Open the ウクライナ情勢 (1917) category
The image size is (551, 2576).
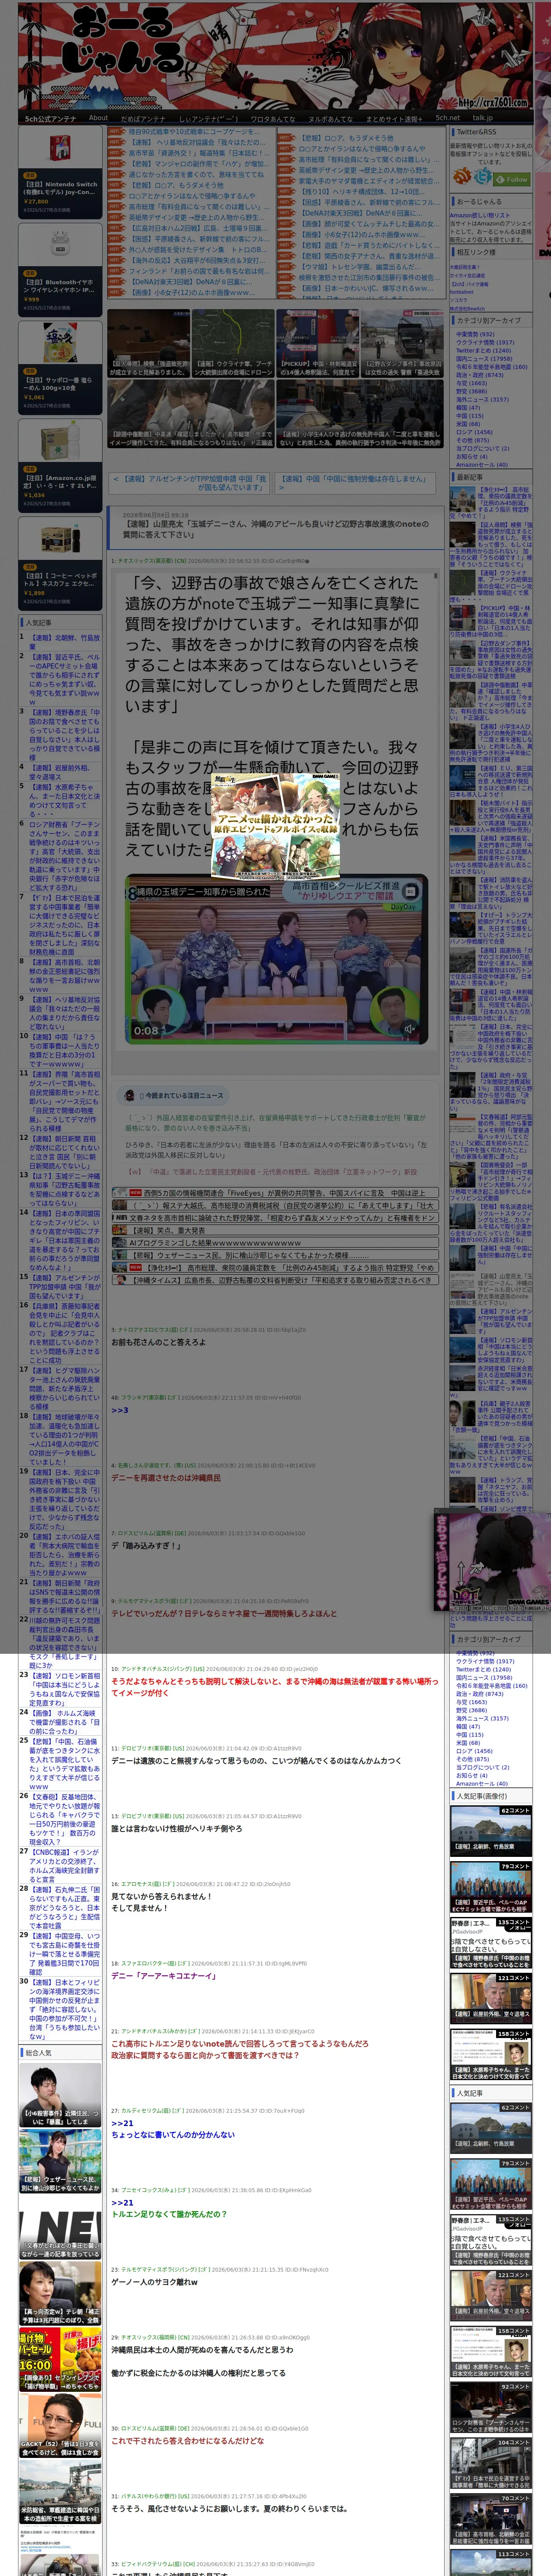485,342
